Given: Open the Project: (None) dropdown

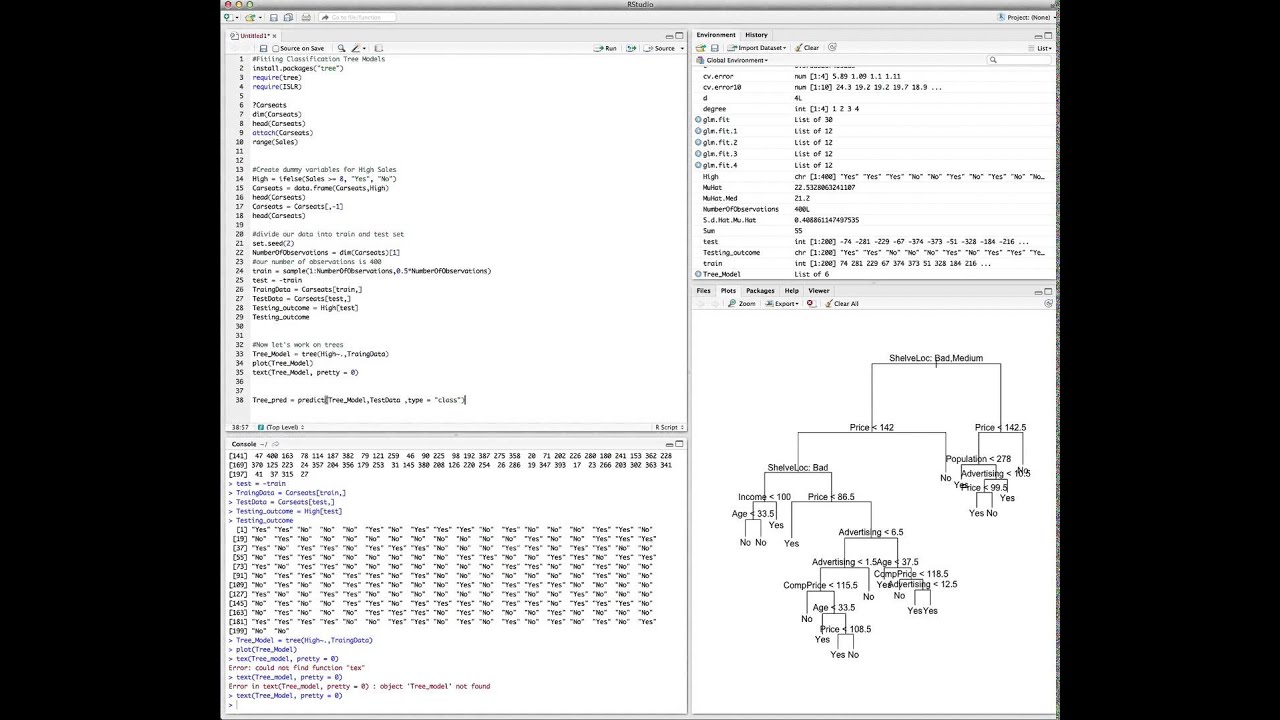Looking at the screenshot, I should (x=1026, y=17).
